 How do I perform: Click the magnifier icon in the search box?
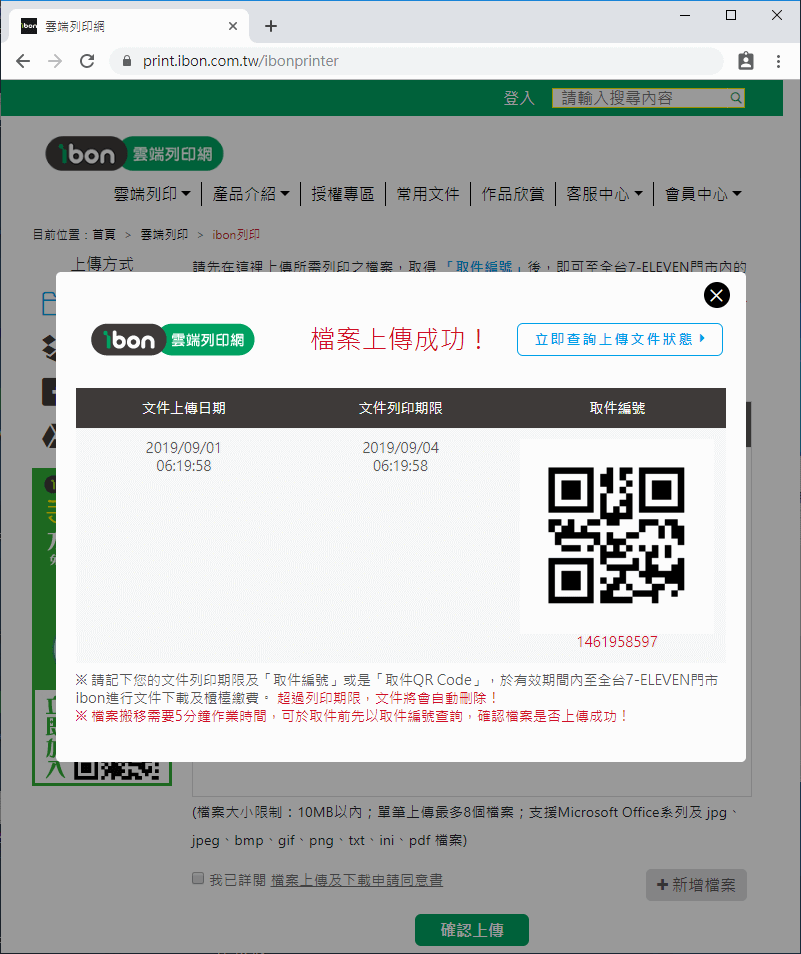click(x=735, y=98)
